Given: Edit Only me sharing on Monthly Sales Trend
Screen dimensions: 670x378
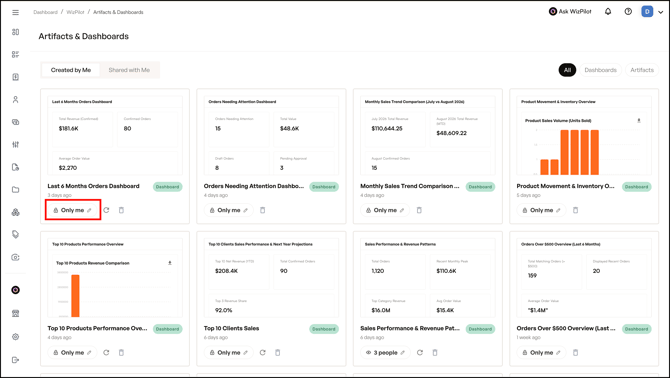Looking at the screenshot, I should (385, 210).
